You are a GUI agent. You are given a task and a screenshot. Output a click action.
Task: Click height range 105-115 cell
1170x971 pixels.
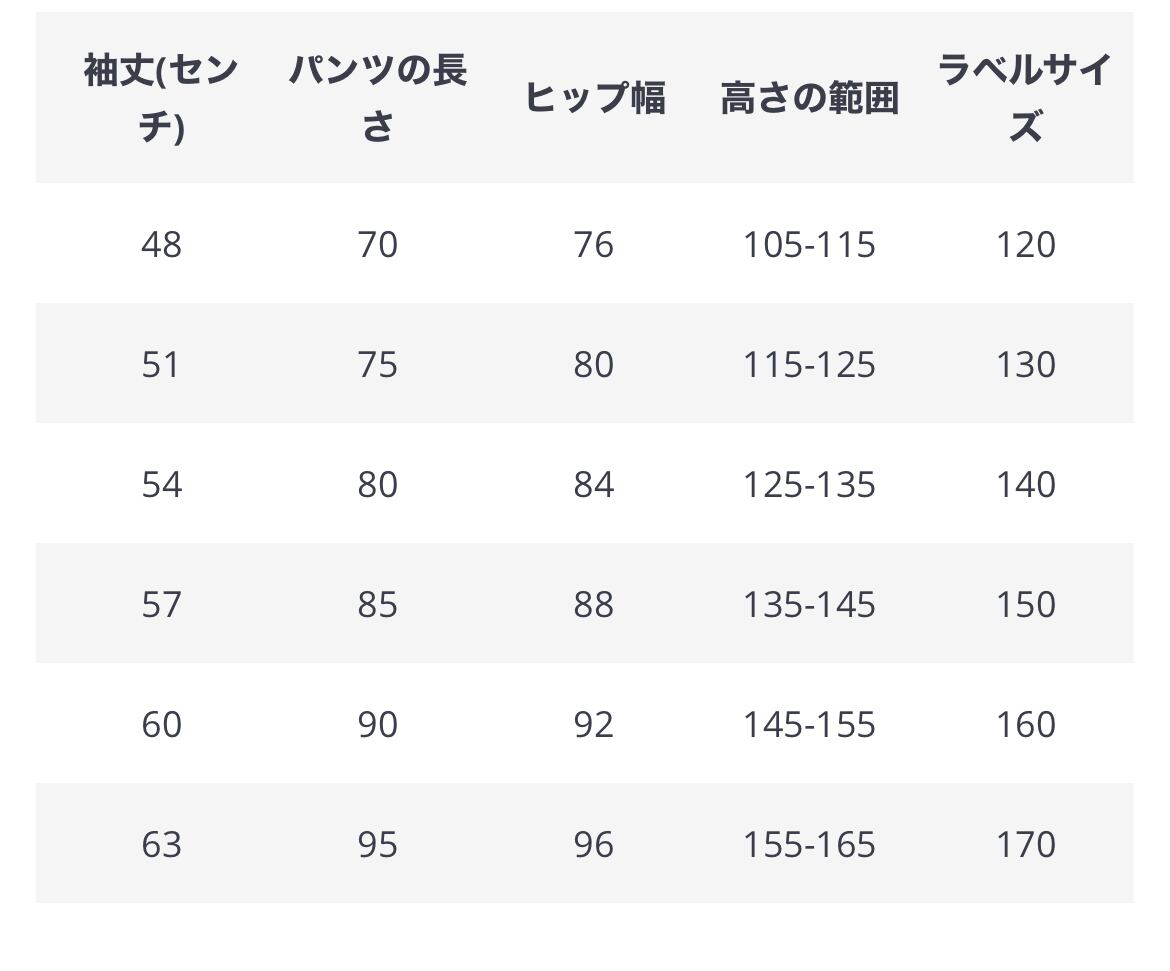[809, 244]
